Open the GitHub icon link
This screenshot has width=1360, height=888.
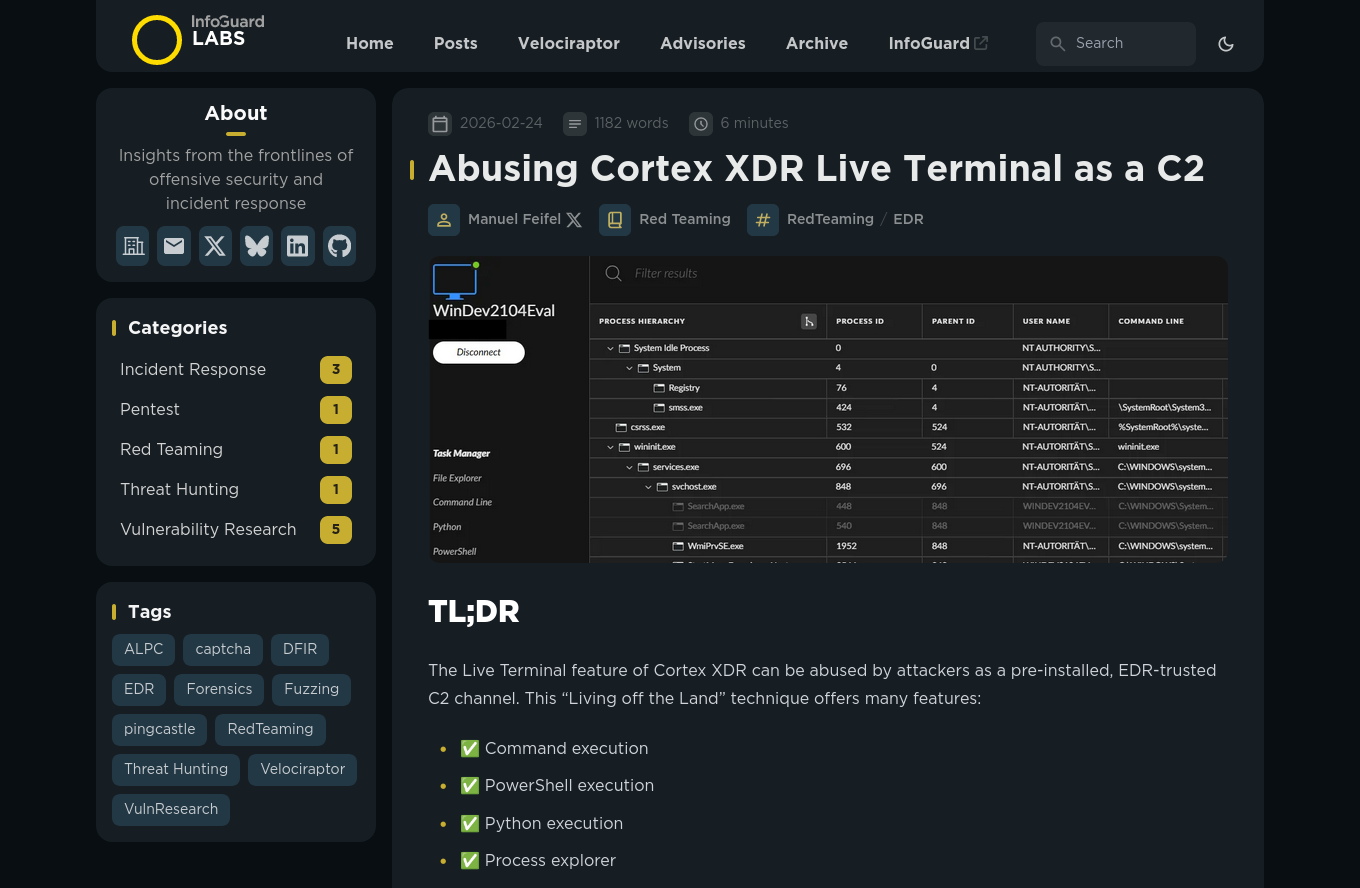tap(339, 246)
